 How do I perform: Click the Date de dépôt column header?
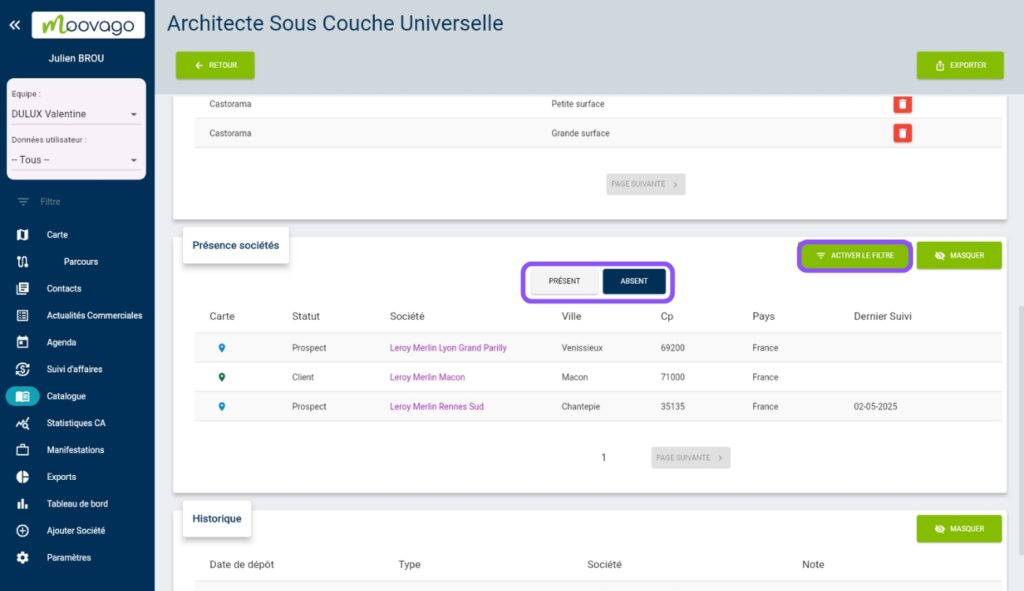[x=242, y=565]
